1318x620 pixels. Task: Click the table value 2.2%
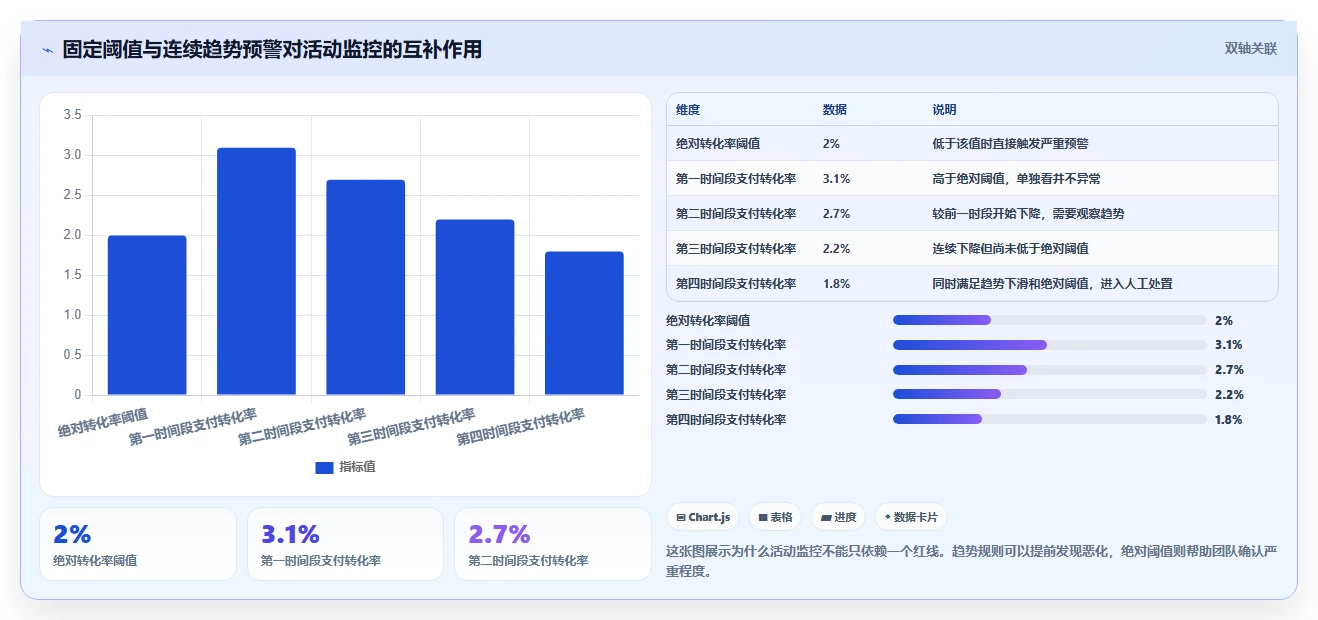[x=836, y=249]
